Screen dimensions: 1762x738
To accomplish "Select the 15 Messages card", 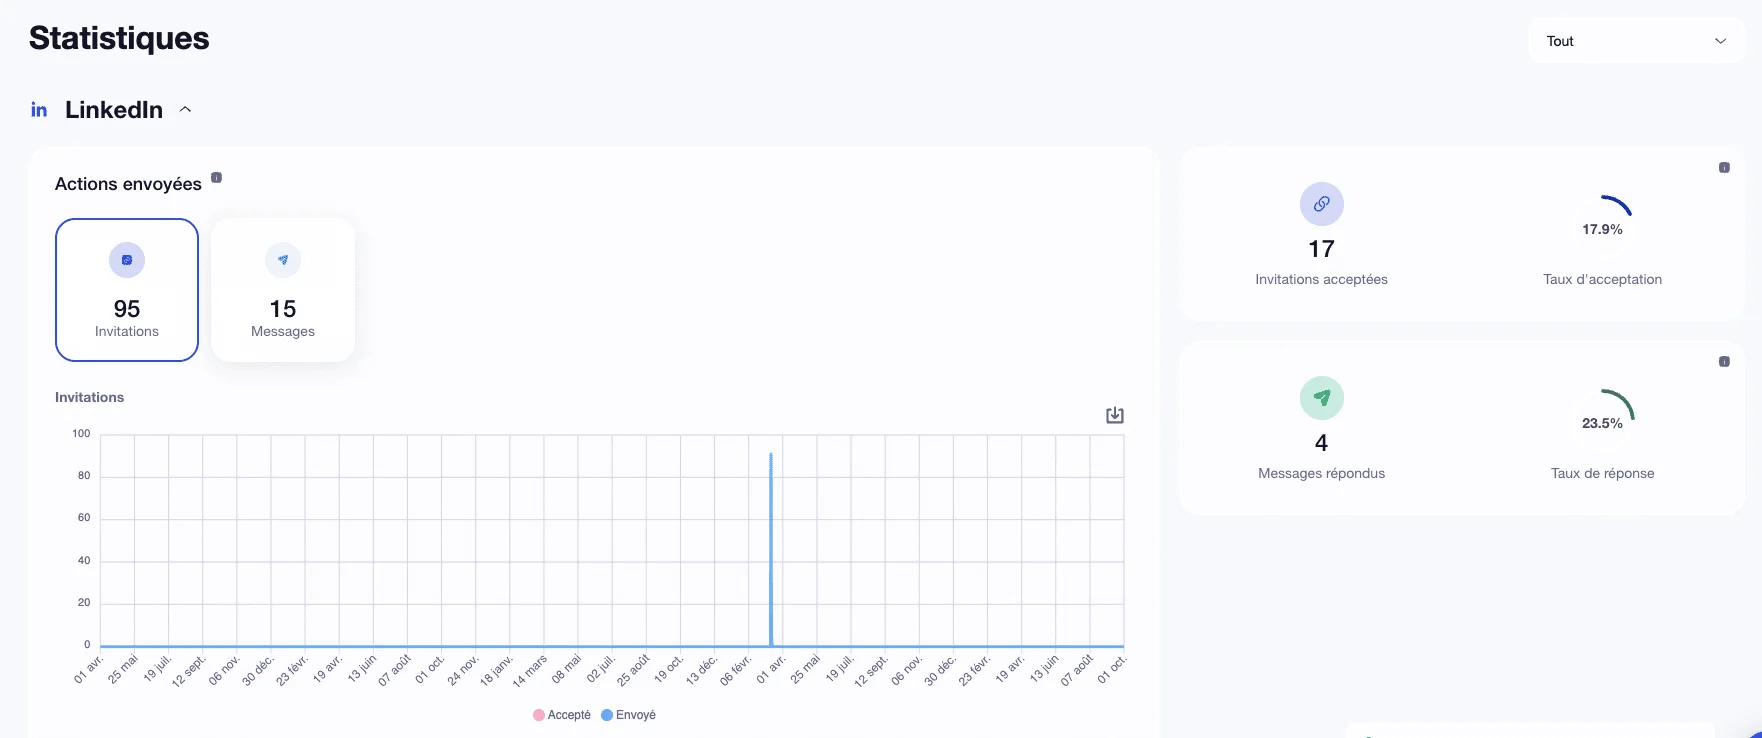I will 283,290.
